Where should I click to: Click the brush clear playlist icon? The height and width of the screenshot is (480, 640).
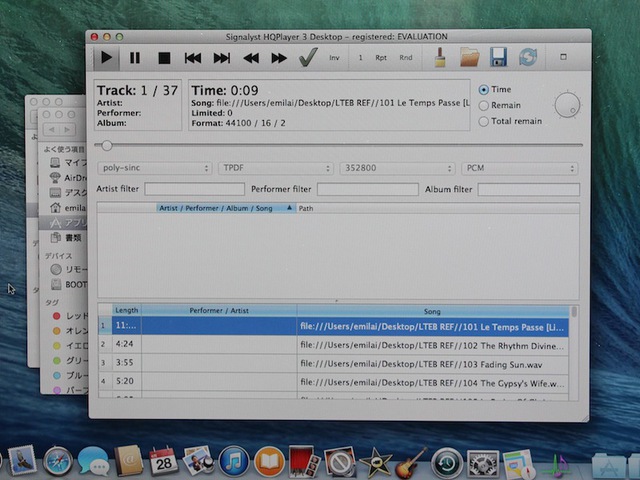click(x=440, y=57)
